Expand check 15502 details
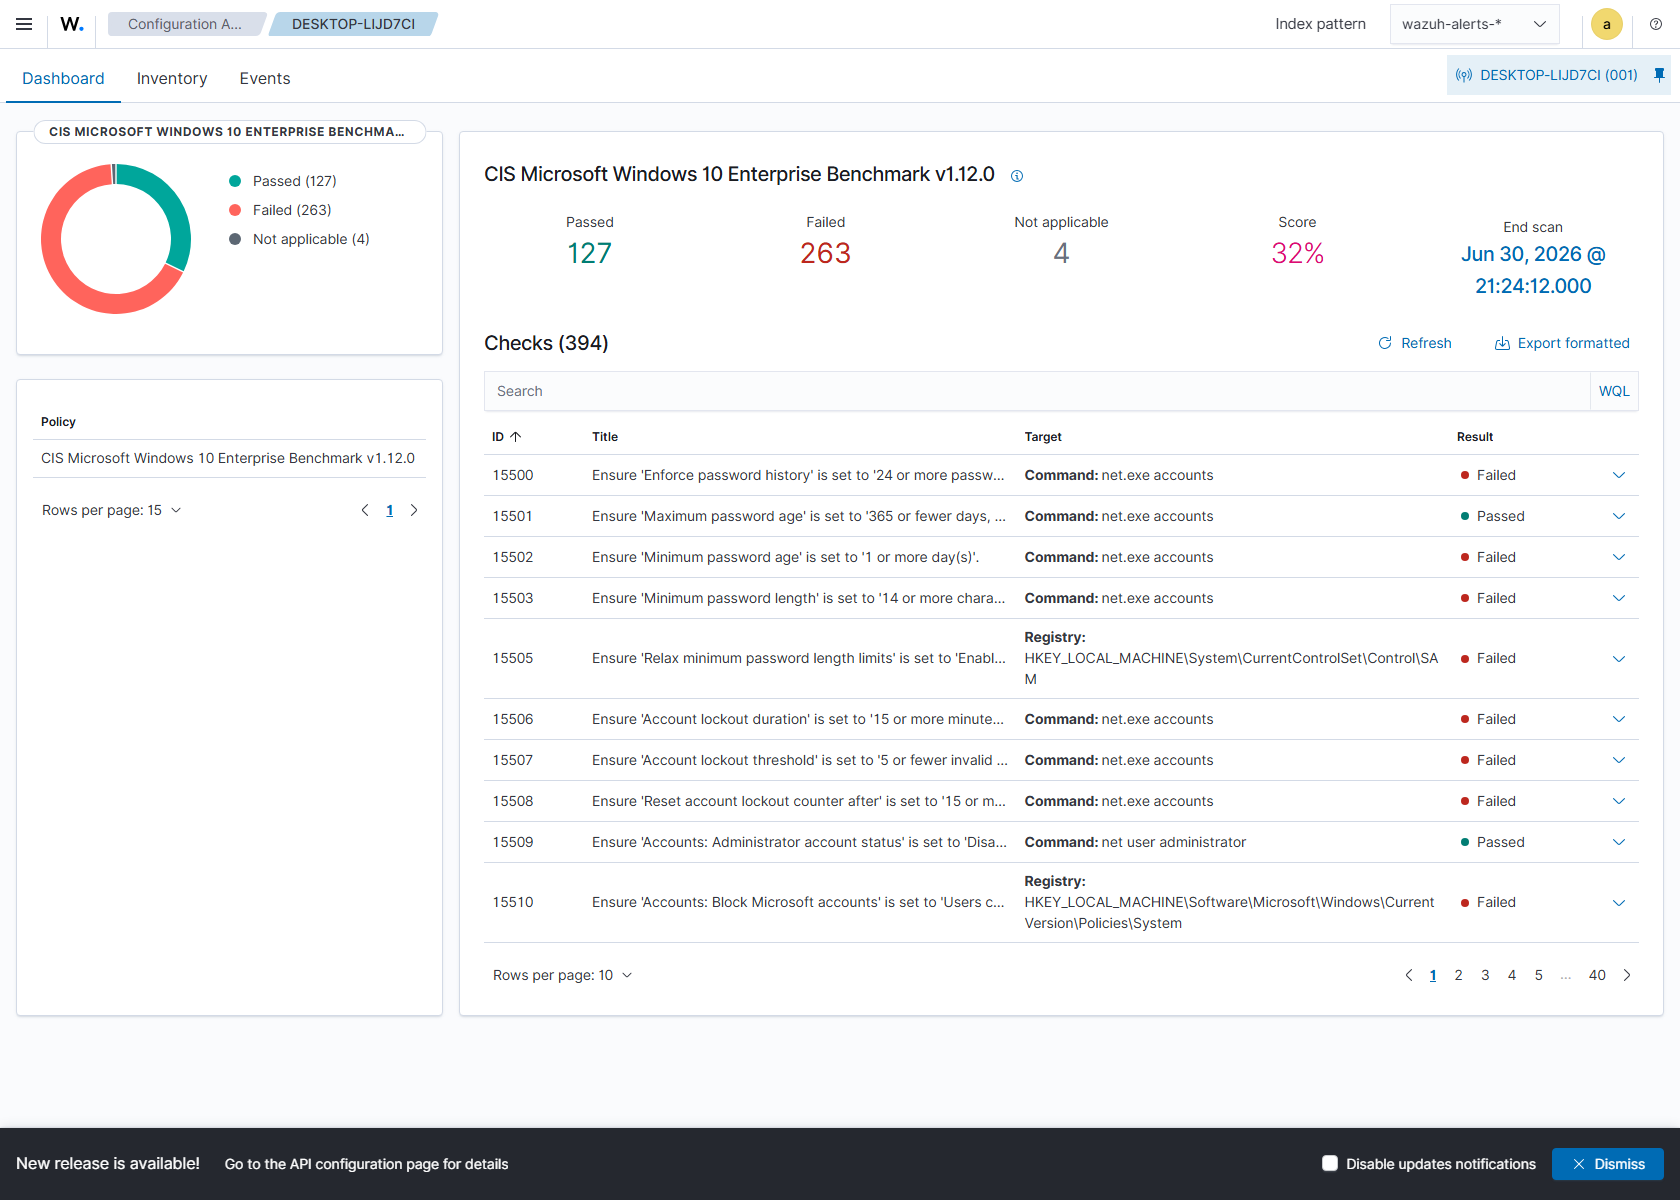The image size is (1680, 1200). tap(1619, 557)
